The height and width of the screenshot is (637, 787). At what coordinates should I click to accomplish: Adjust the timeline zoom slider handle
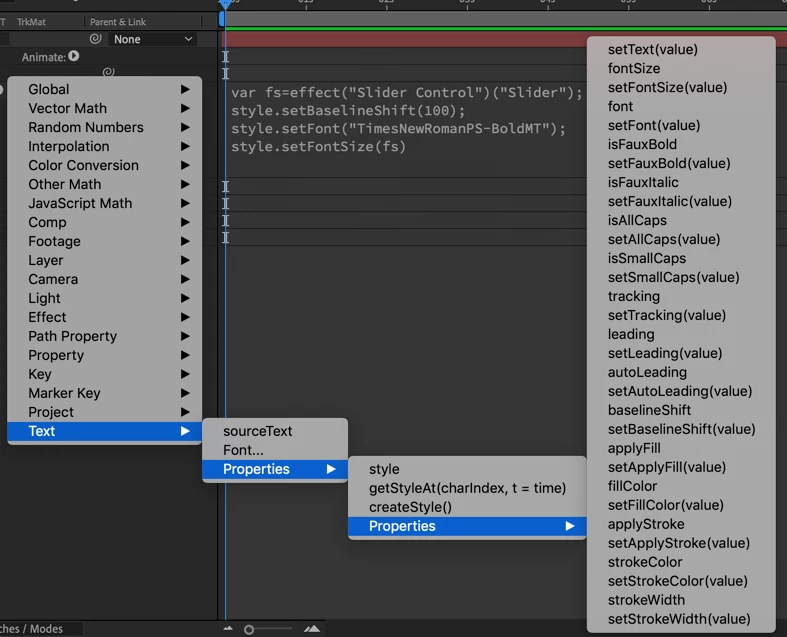(248, 629)
